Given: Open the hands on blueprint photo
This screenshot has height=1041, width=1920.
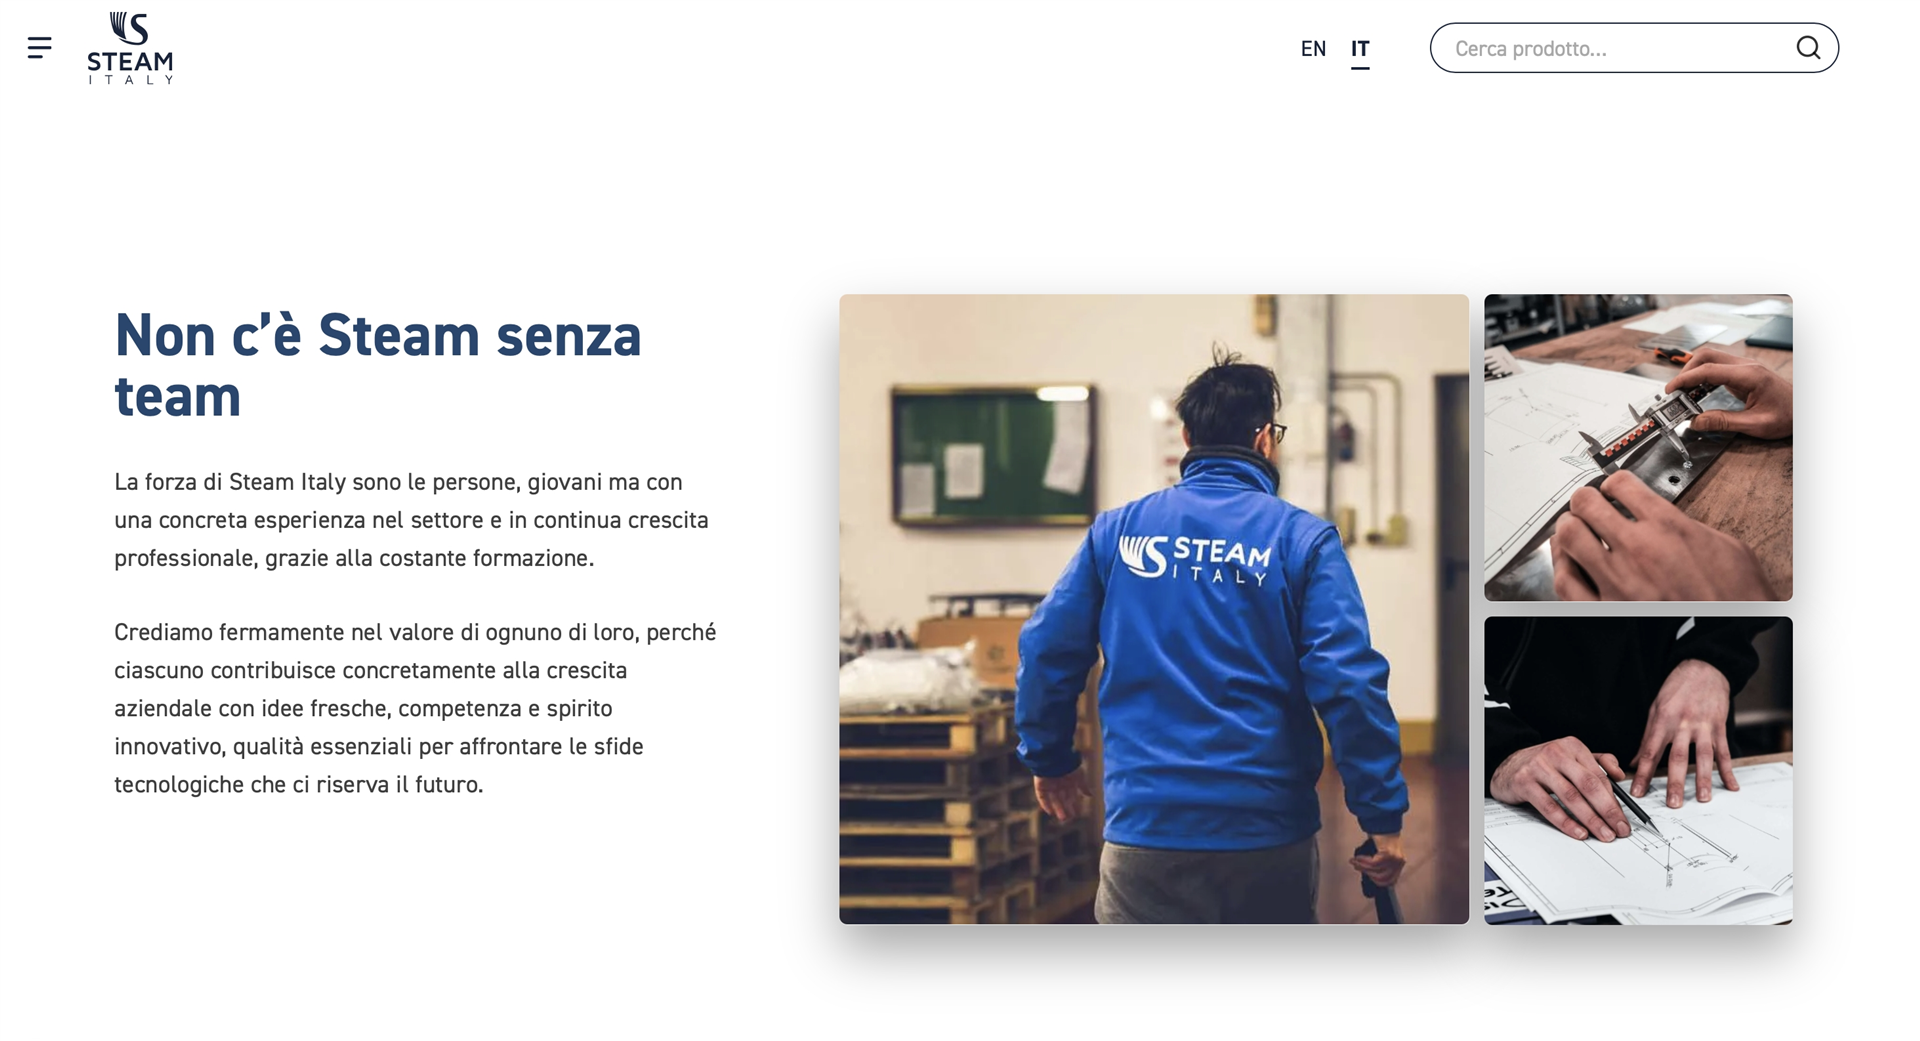Looking at the screenshot, I should [1638, 770].
